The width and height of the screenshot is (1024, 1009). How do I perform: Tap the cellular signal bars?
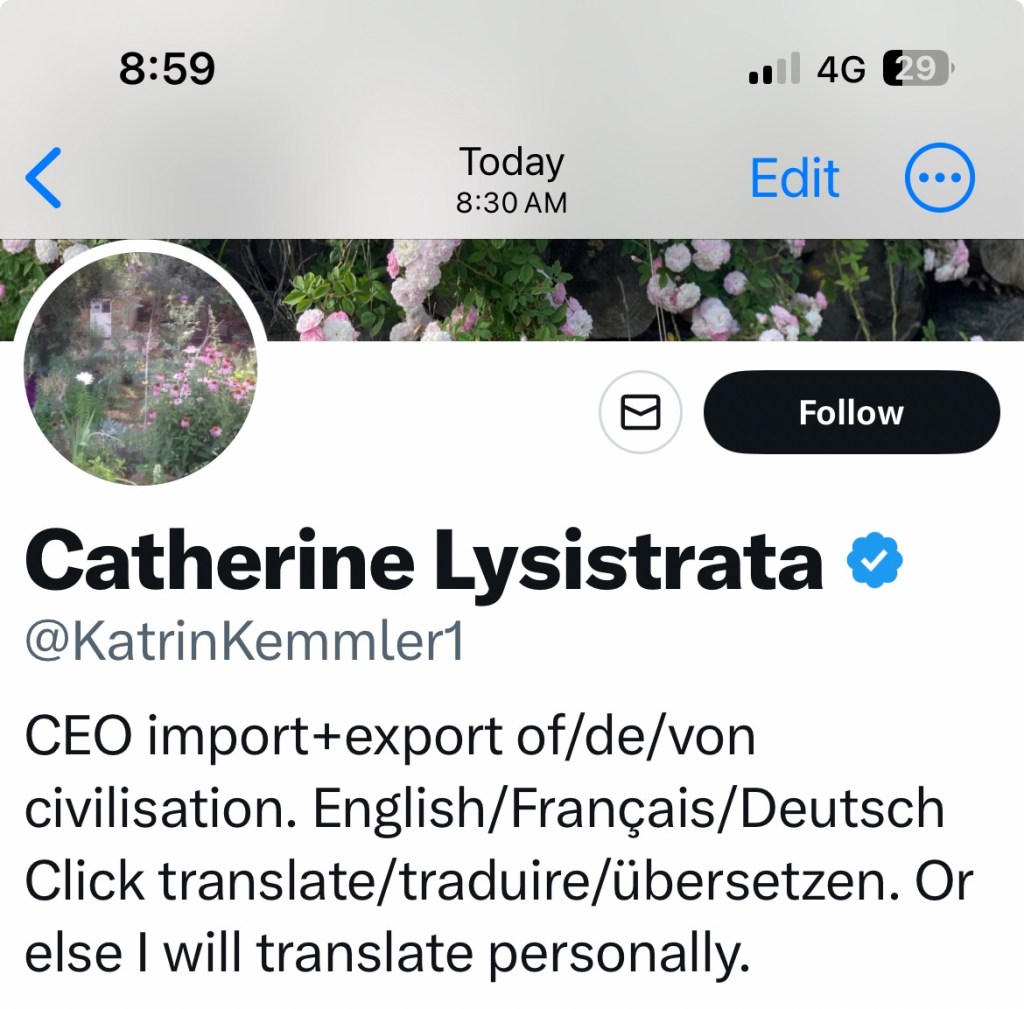[774, 70]
